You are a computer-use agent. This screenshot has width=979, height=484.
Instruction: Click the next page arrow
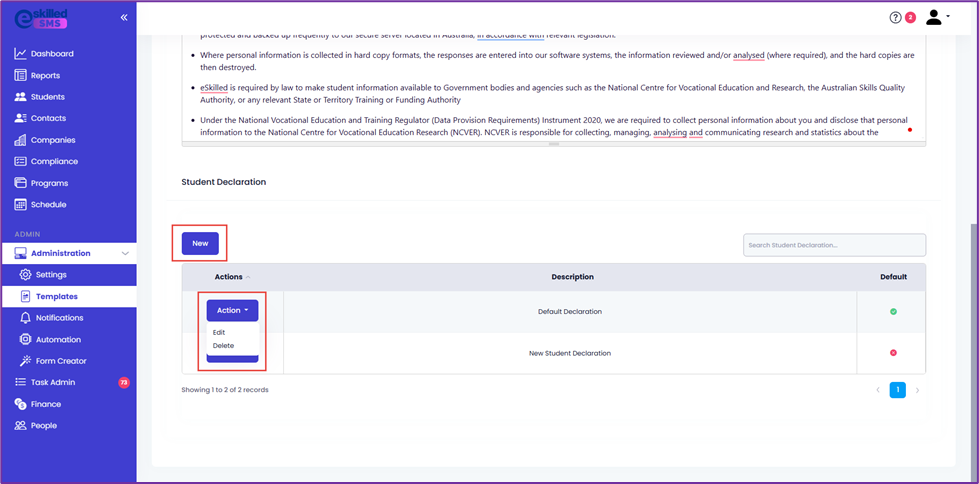click(917, 390)
